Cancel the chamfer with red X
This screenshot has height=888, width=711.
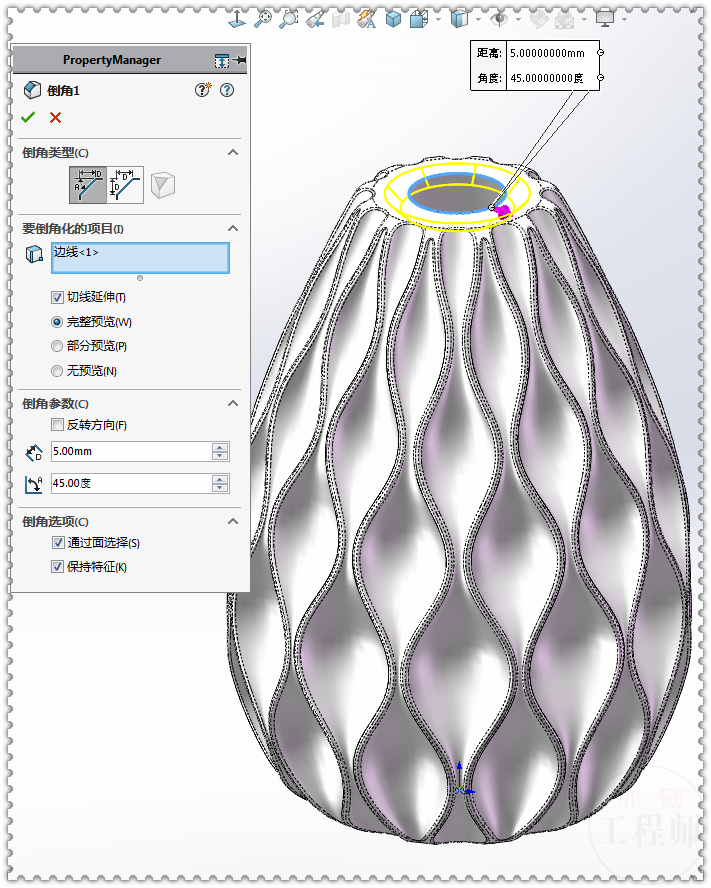(x=56, y=117)
